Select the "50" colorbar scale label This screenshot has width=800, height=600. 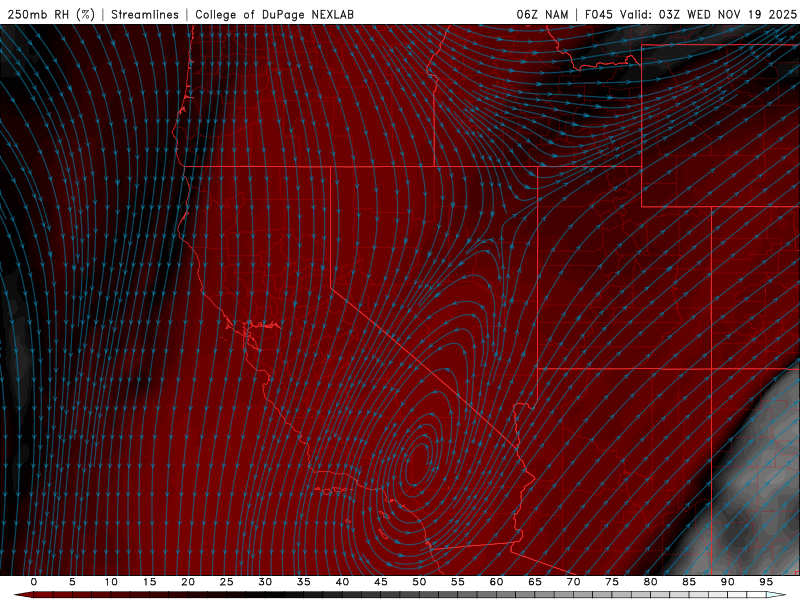tap(419, 582)
